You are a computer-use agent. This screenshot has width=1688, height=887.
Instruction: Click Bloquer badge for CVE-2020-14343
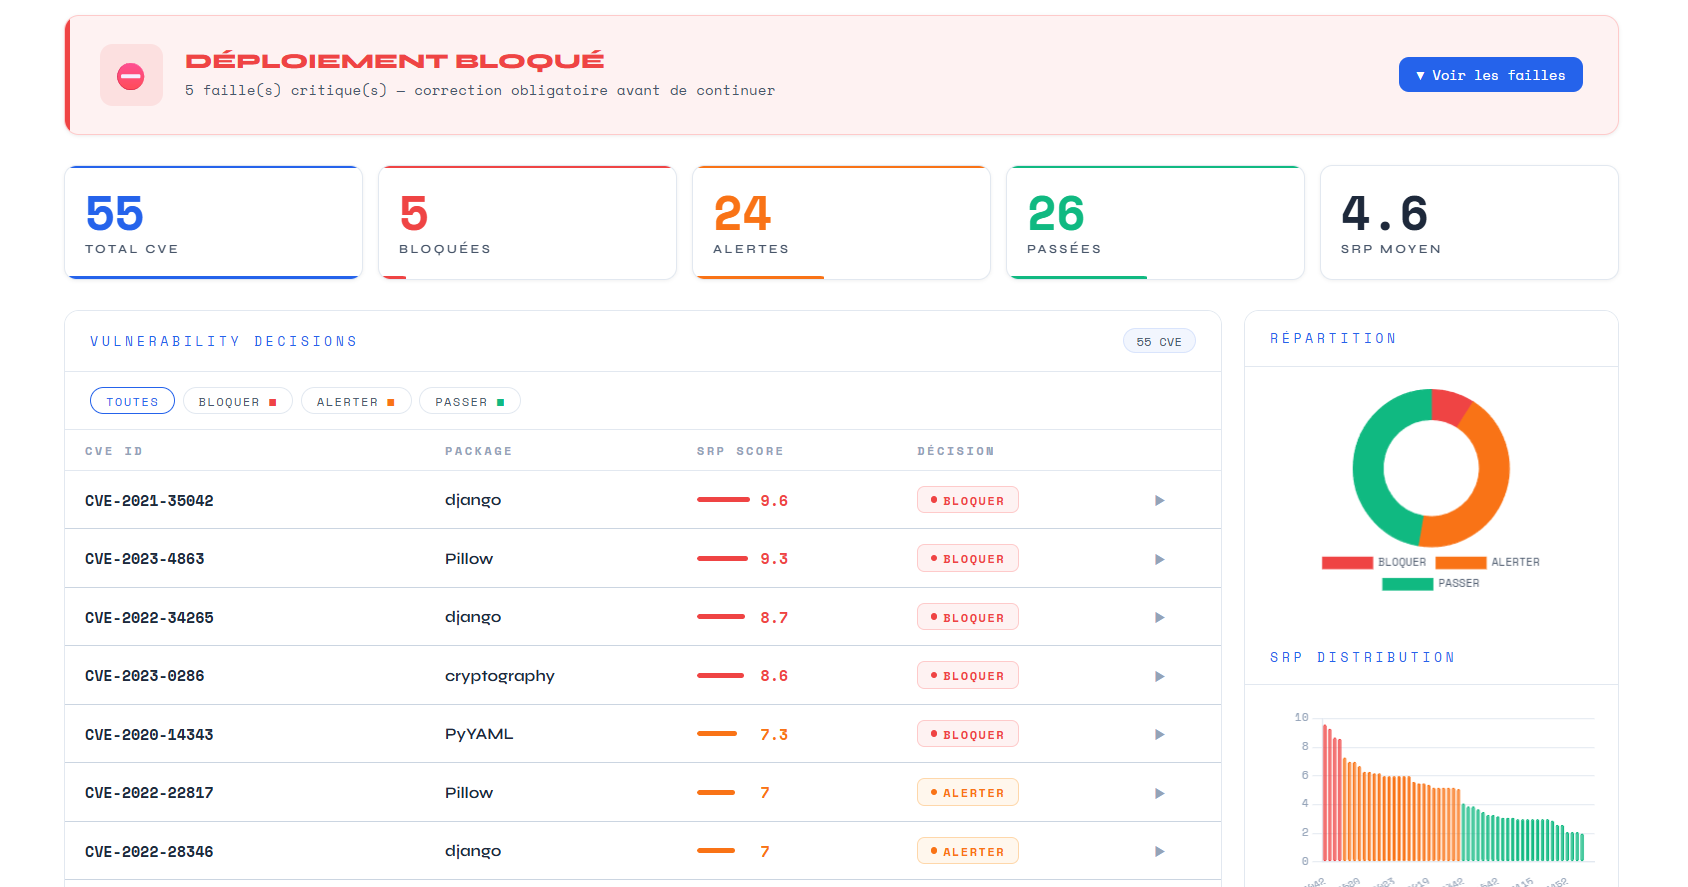click(967, 734)
